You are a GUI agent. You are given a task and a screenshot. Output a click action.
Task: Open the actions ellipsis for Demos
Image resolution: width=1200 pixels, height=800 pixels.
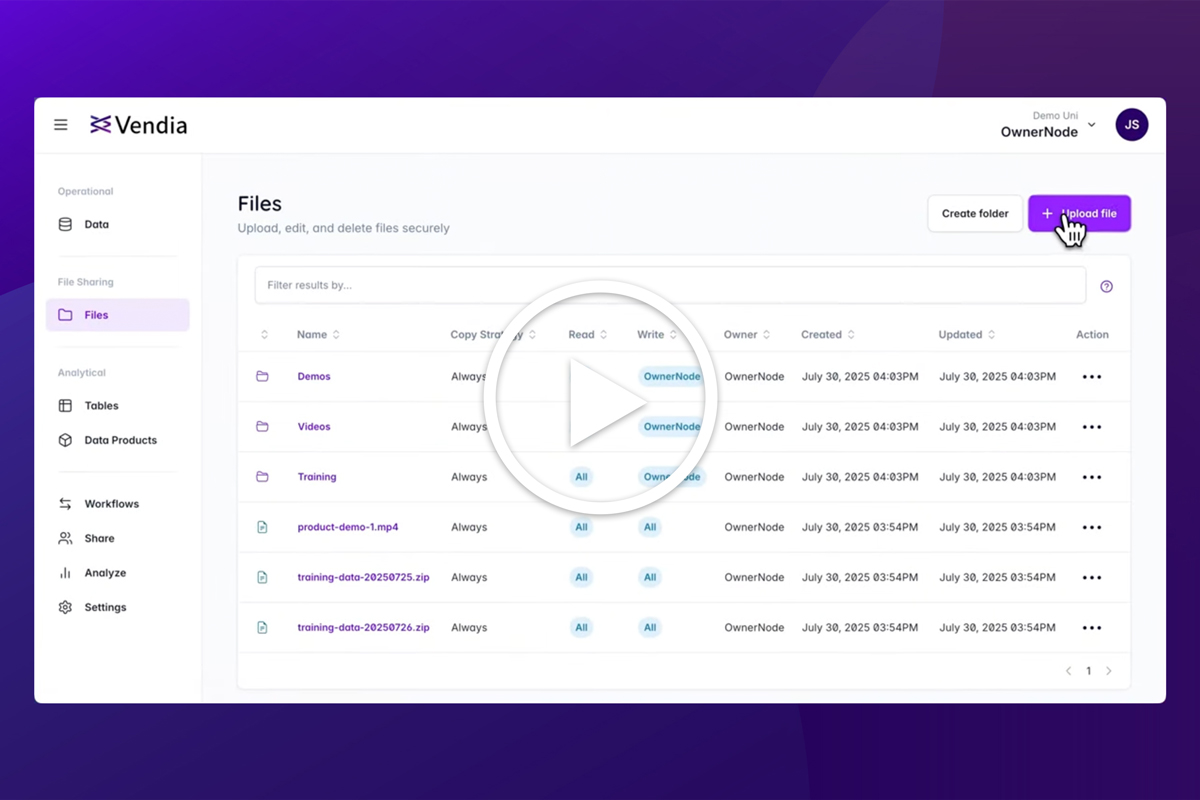coord(1092,377)
